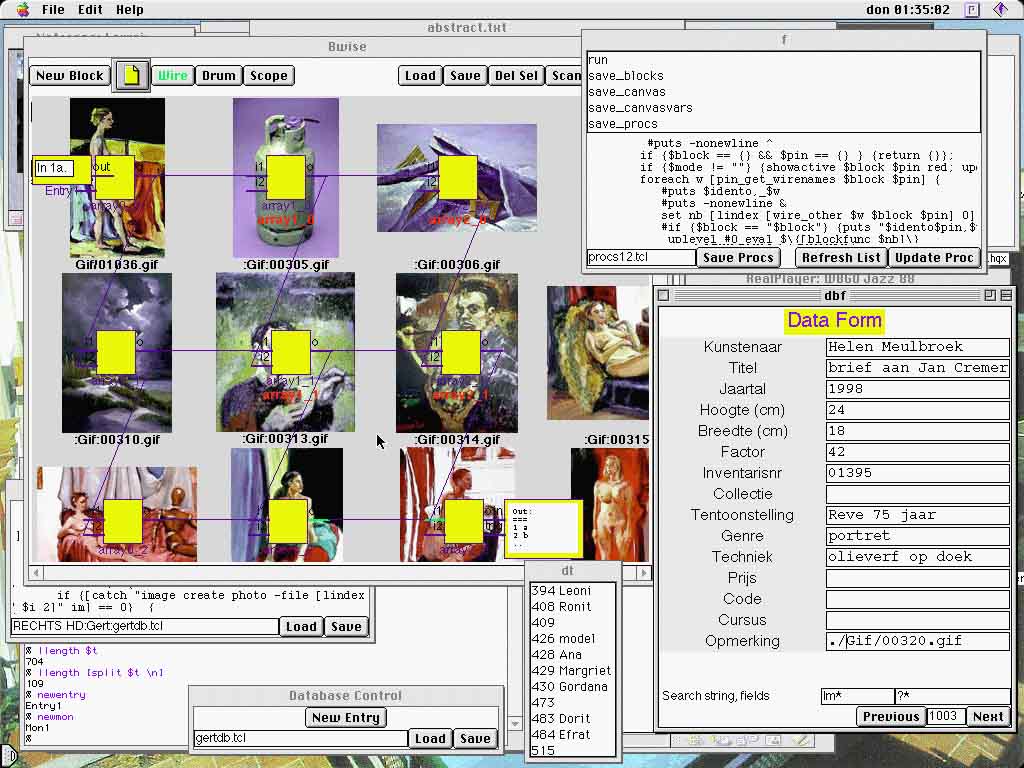The height and width of the screenshot is (768, 1024).
Task: Select '430 Gordana' in the dt list
Action: click(x=572, y=687)
